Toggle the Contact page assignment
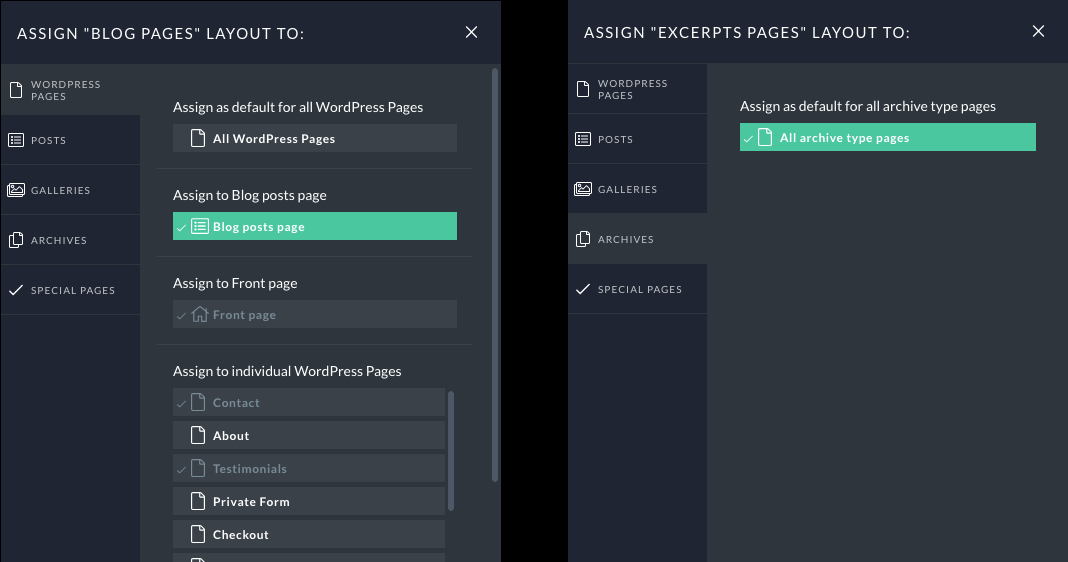The height and width of the screenshot is (562, 1068). (309, 403)
